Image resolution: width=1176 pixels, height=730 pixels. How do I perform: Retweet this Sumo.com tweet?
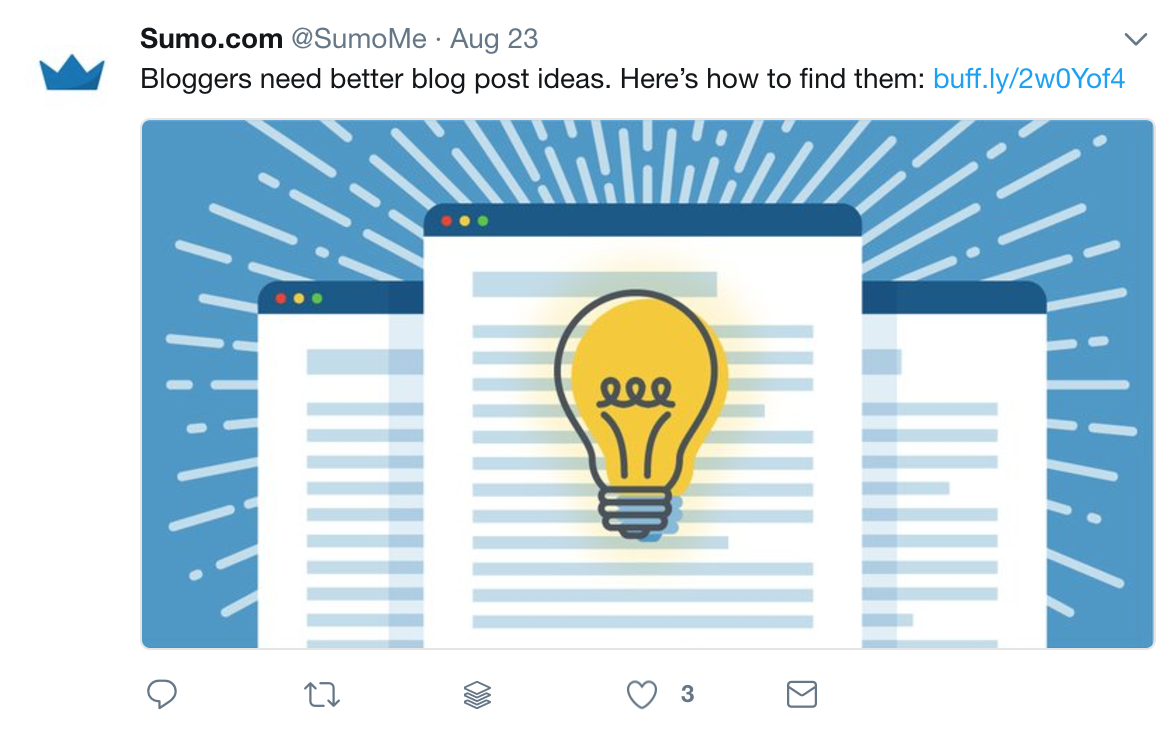(322, 694)
